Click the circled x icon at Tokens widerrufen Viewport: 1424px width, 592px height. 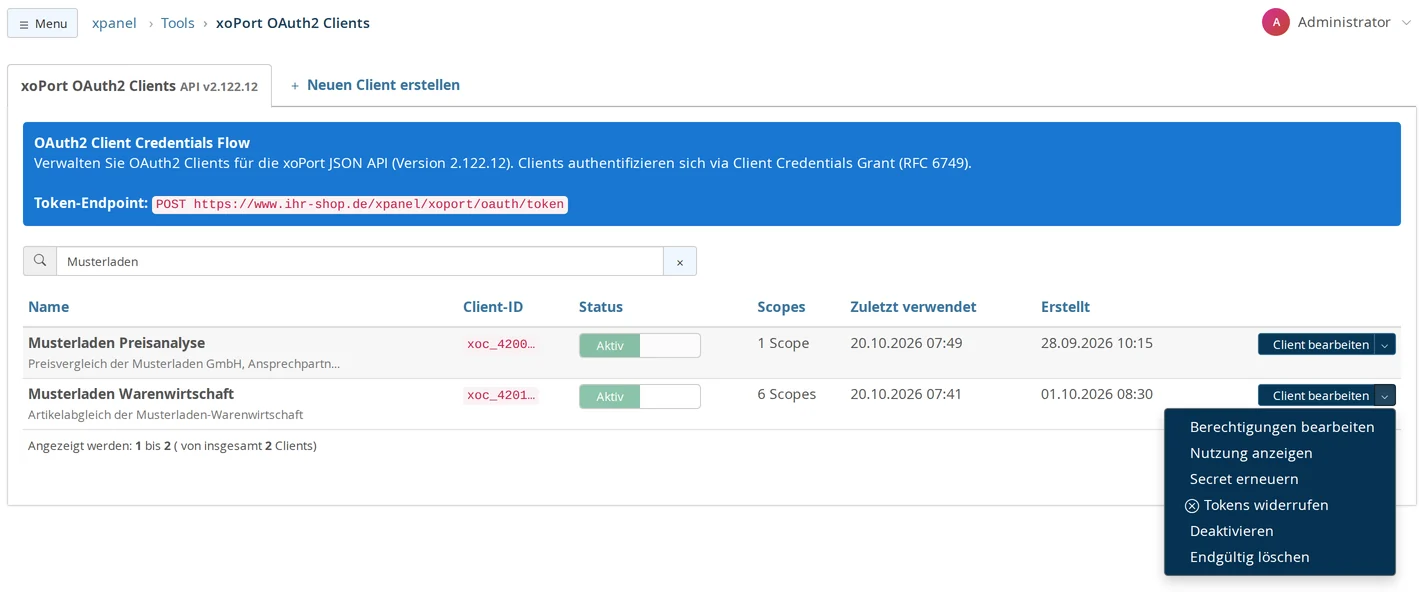pos(1192,506)
